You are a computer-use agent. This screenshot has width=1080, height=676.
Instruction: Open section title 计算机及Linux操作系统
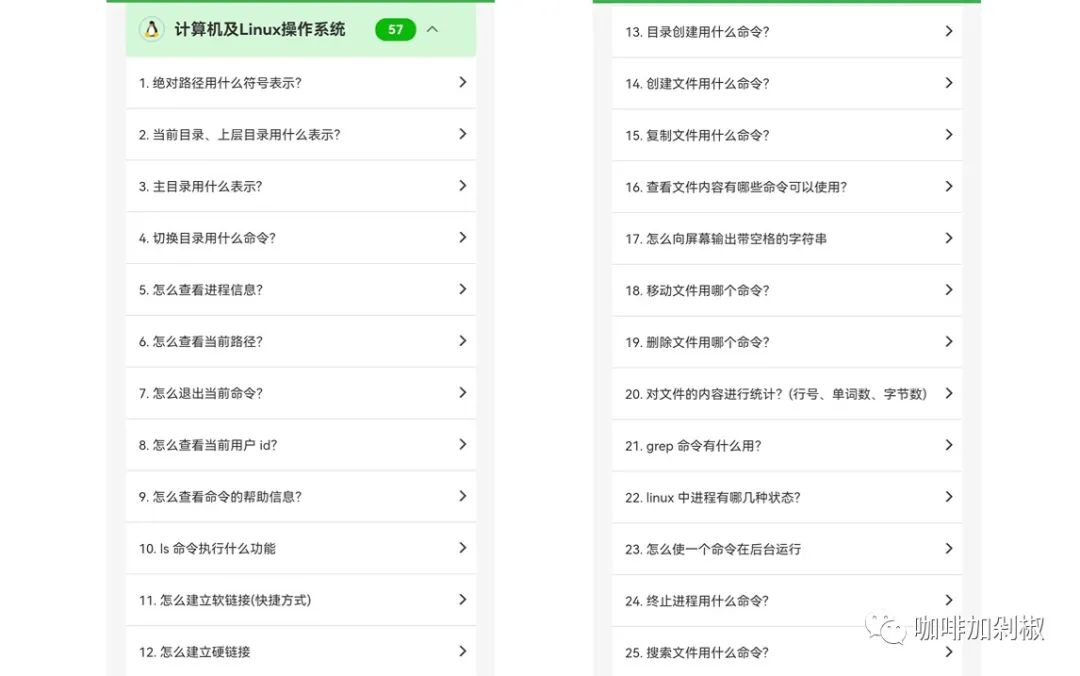260,30
